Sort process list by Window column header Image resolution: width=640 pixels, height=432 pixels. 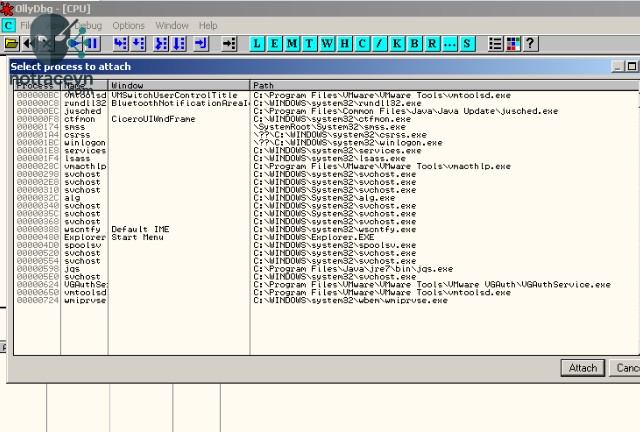(x=179, y=85)
